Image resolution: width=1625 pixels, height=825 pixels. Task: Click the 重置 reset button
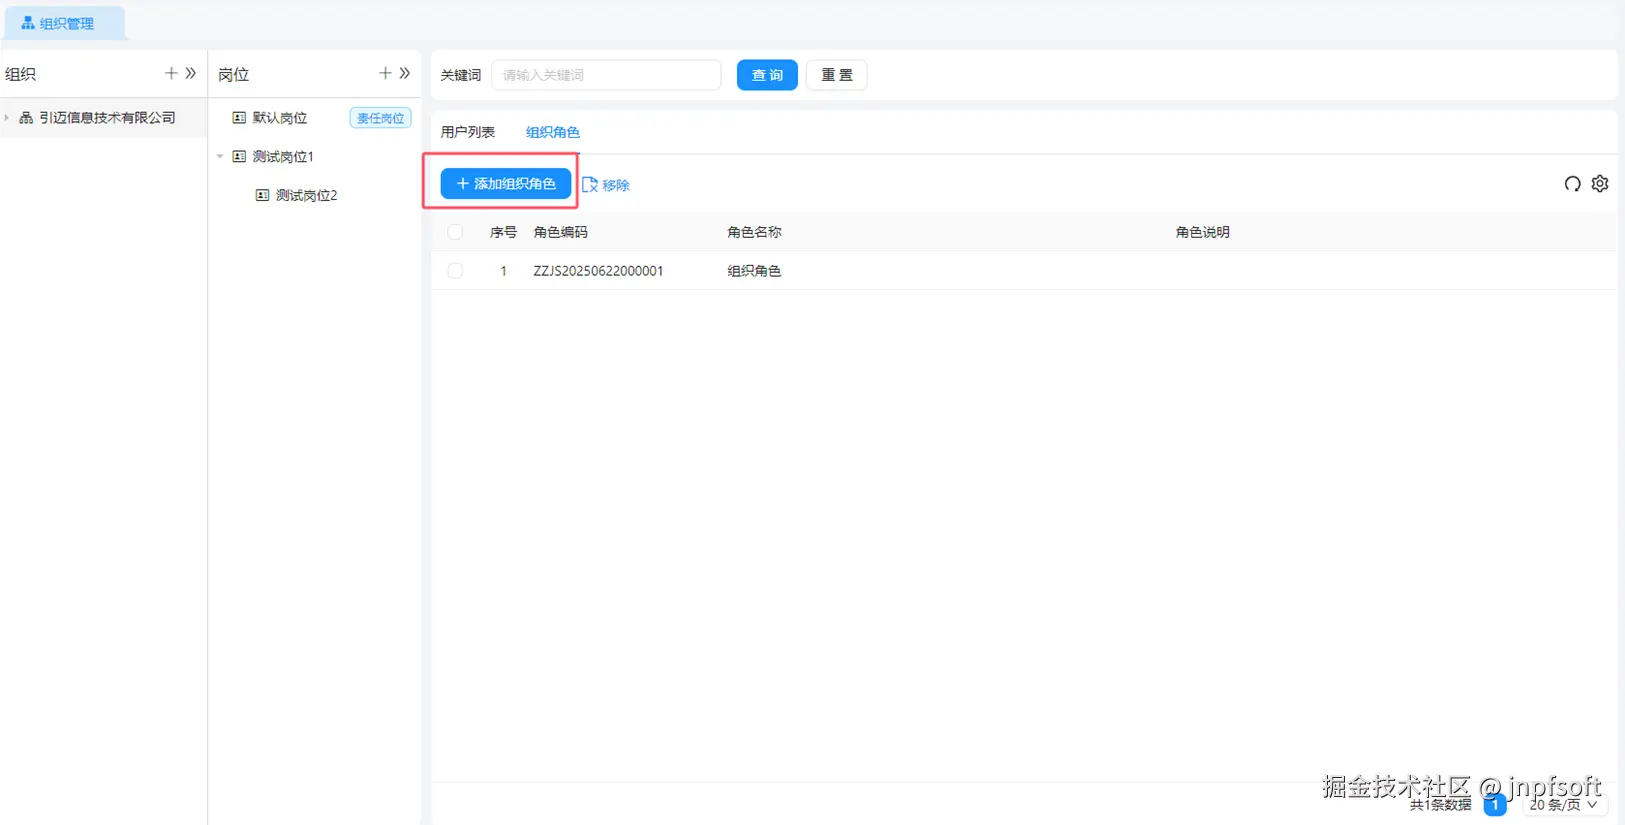pyautogui.click(x=837, y=75)
